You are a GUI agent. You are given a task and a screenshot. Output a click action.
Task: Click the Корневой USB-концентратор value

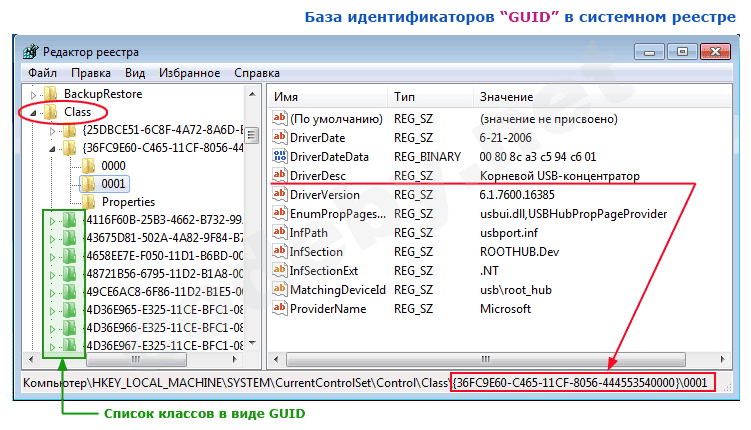pos(559,176)
